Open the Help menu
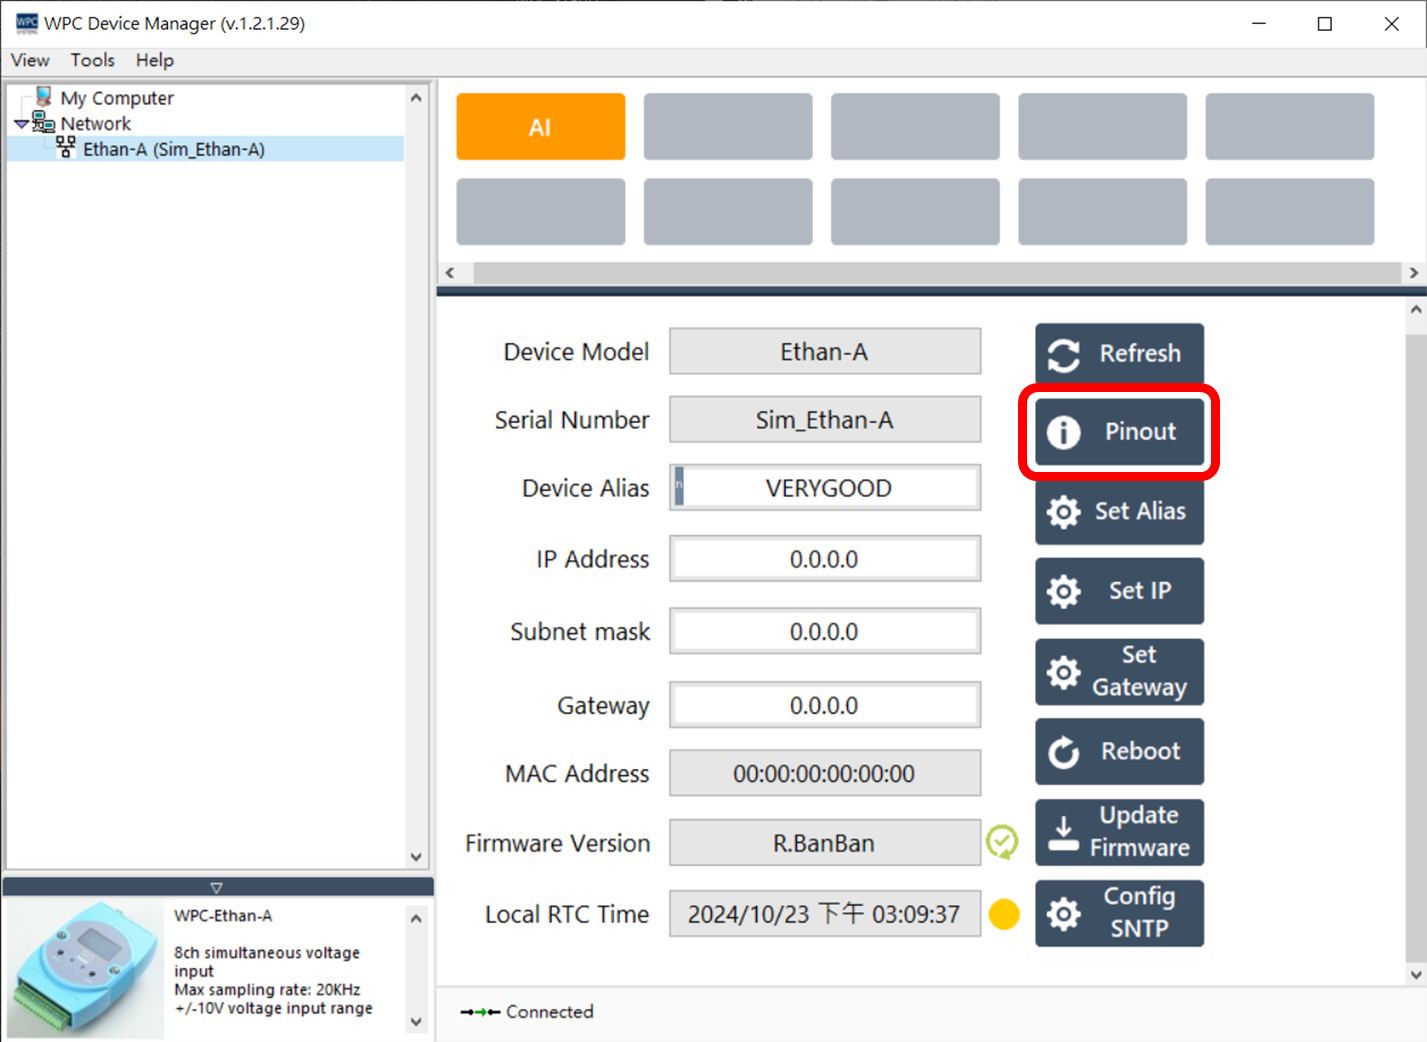The height and width of the screenshot is (1042, 1427). pos(155,60)
